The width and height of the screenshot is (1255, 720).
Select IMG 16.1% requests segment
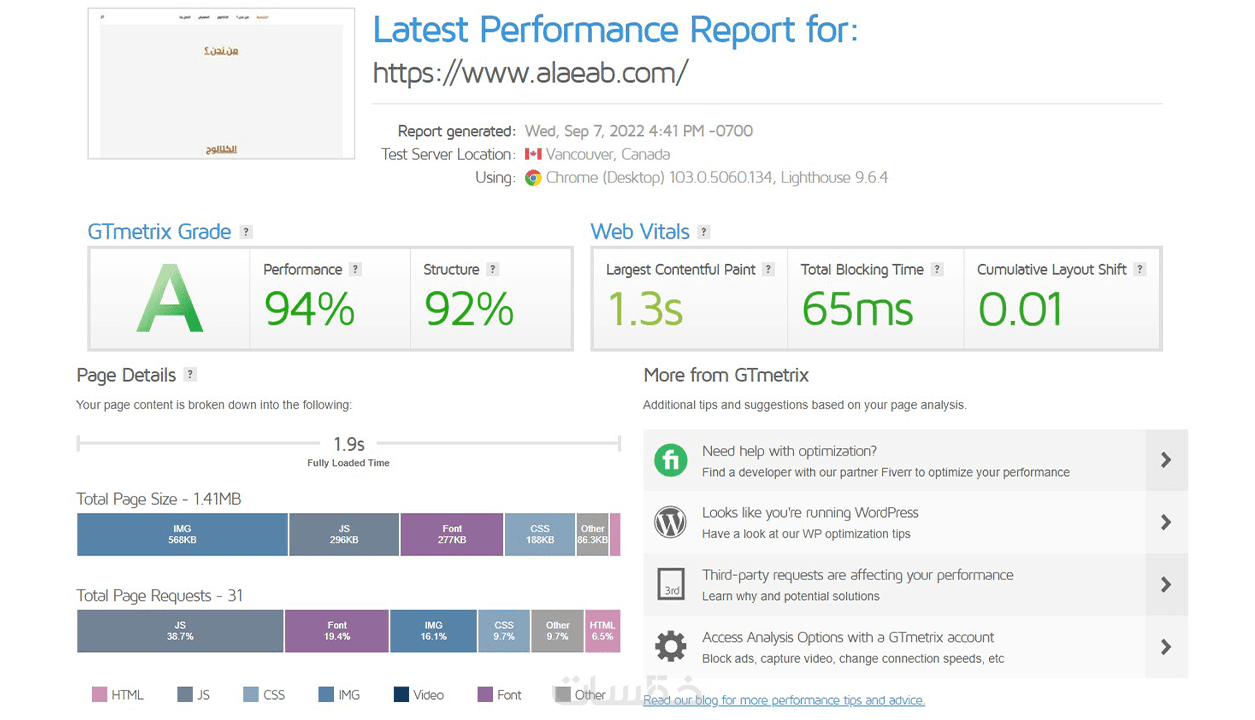point(433,631)
